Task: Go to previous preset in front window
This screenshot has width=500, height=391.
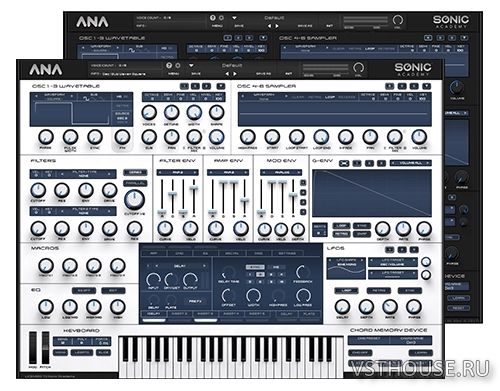Action: pyautogui.click(x=227, y=74)
